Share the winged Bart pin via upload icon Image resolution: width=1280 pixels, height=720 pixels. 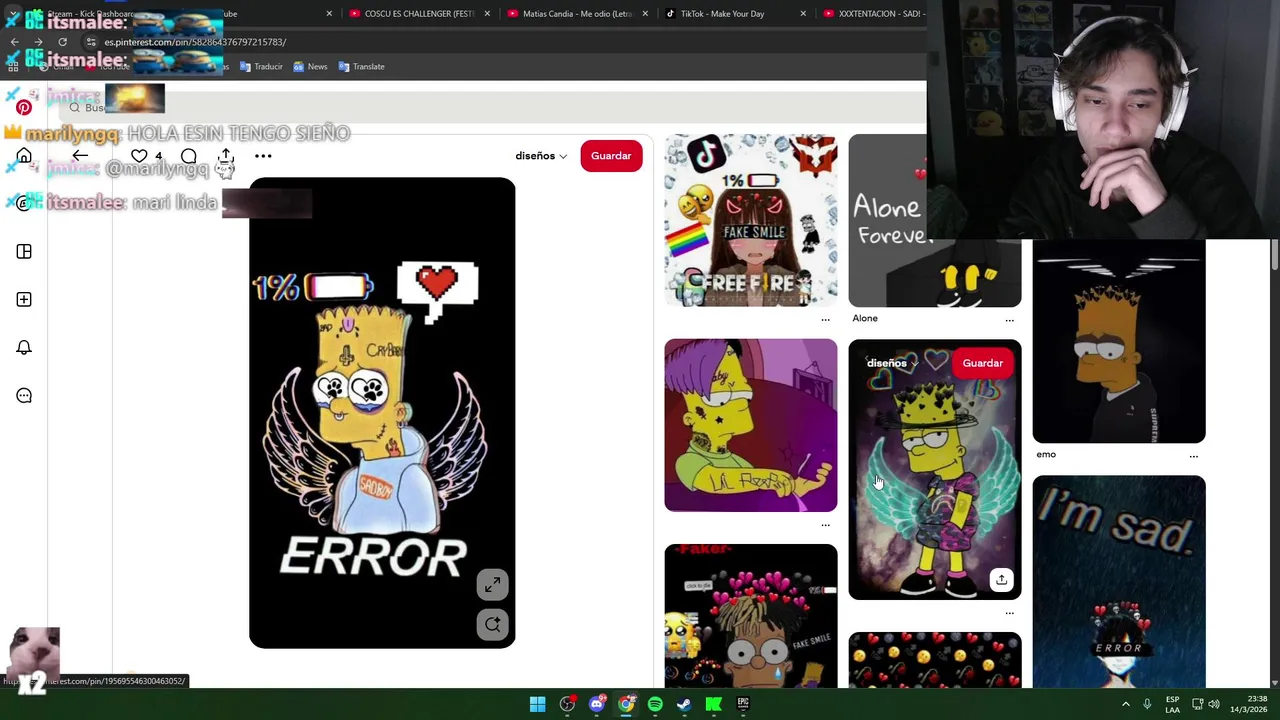(1001, 579)
